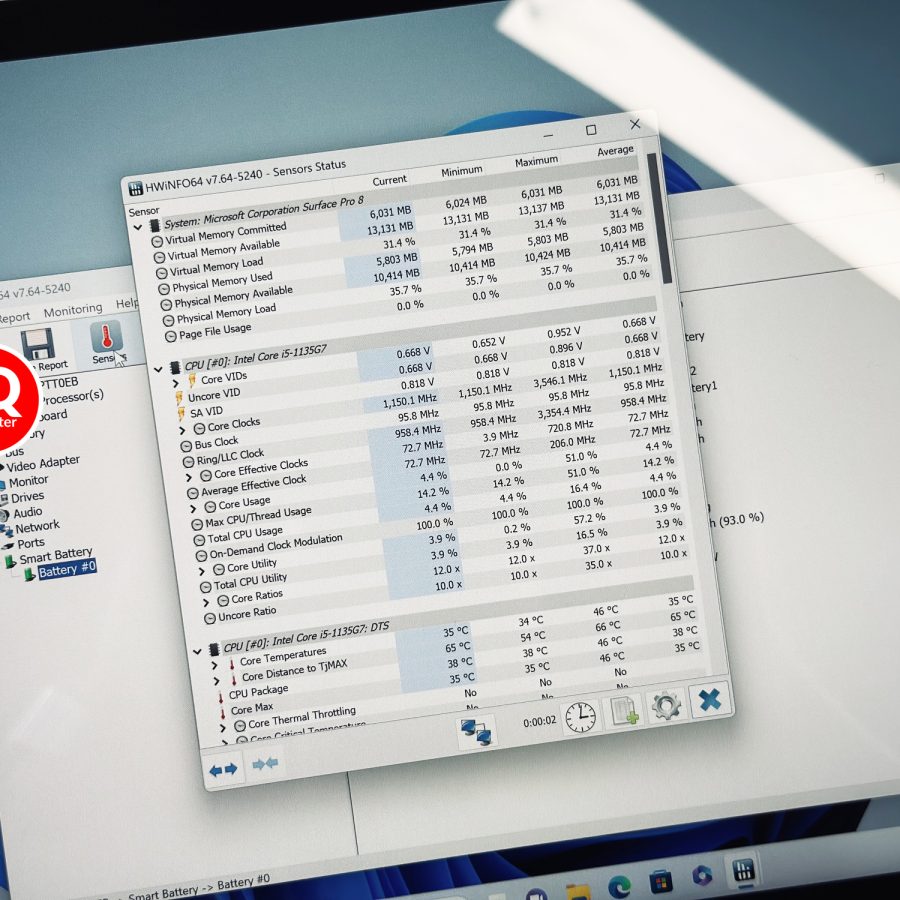Reset min/max values with the clock icon
The height and width of the screenshot is (900, 900).
tap(580, 717)
